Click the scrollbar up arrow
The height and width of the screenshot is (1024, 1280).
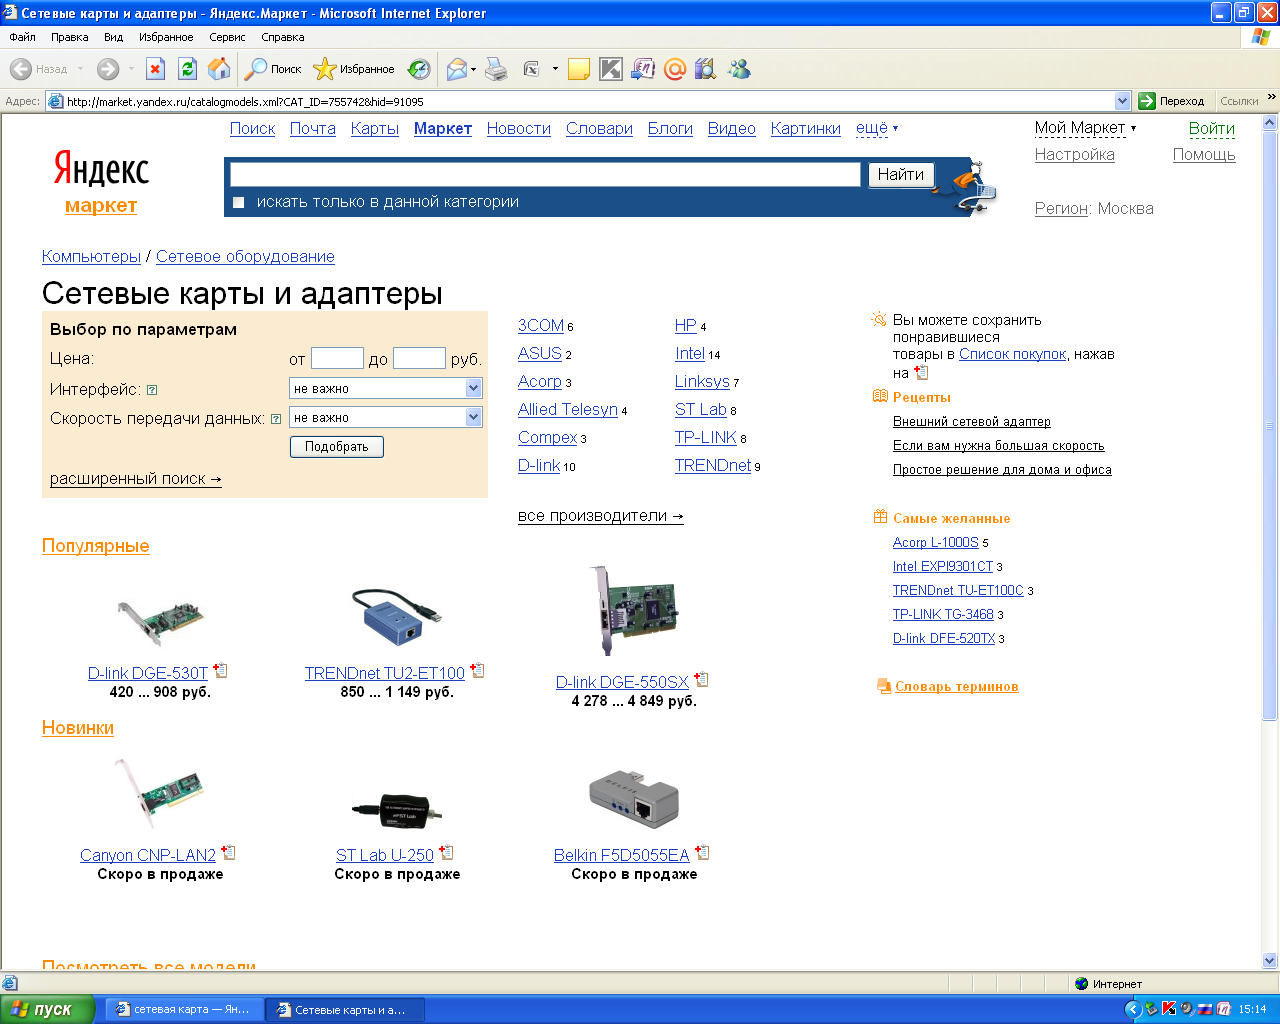[1270, 123]
